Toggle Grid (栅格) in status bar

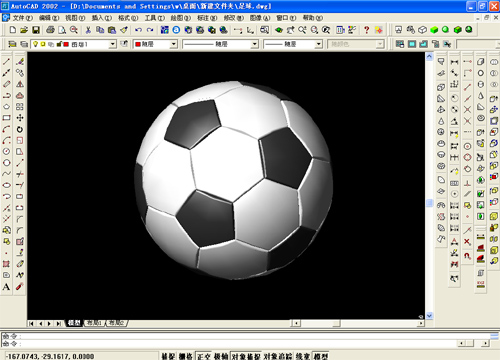pyautogui.click(x=185, y=356)
